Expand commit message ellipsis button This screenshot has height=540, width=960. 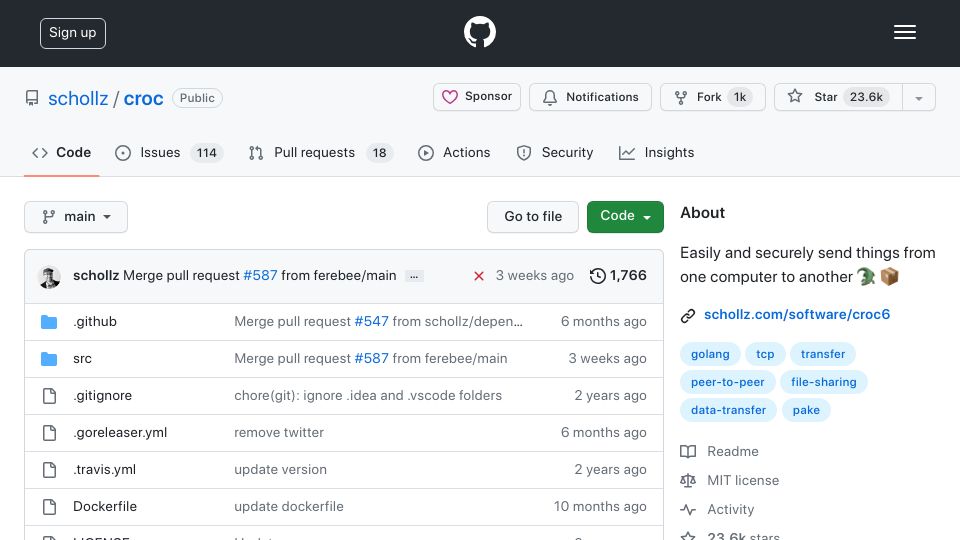[414, 276]
